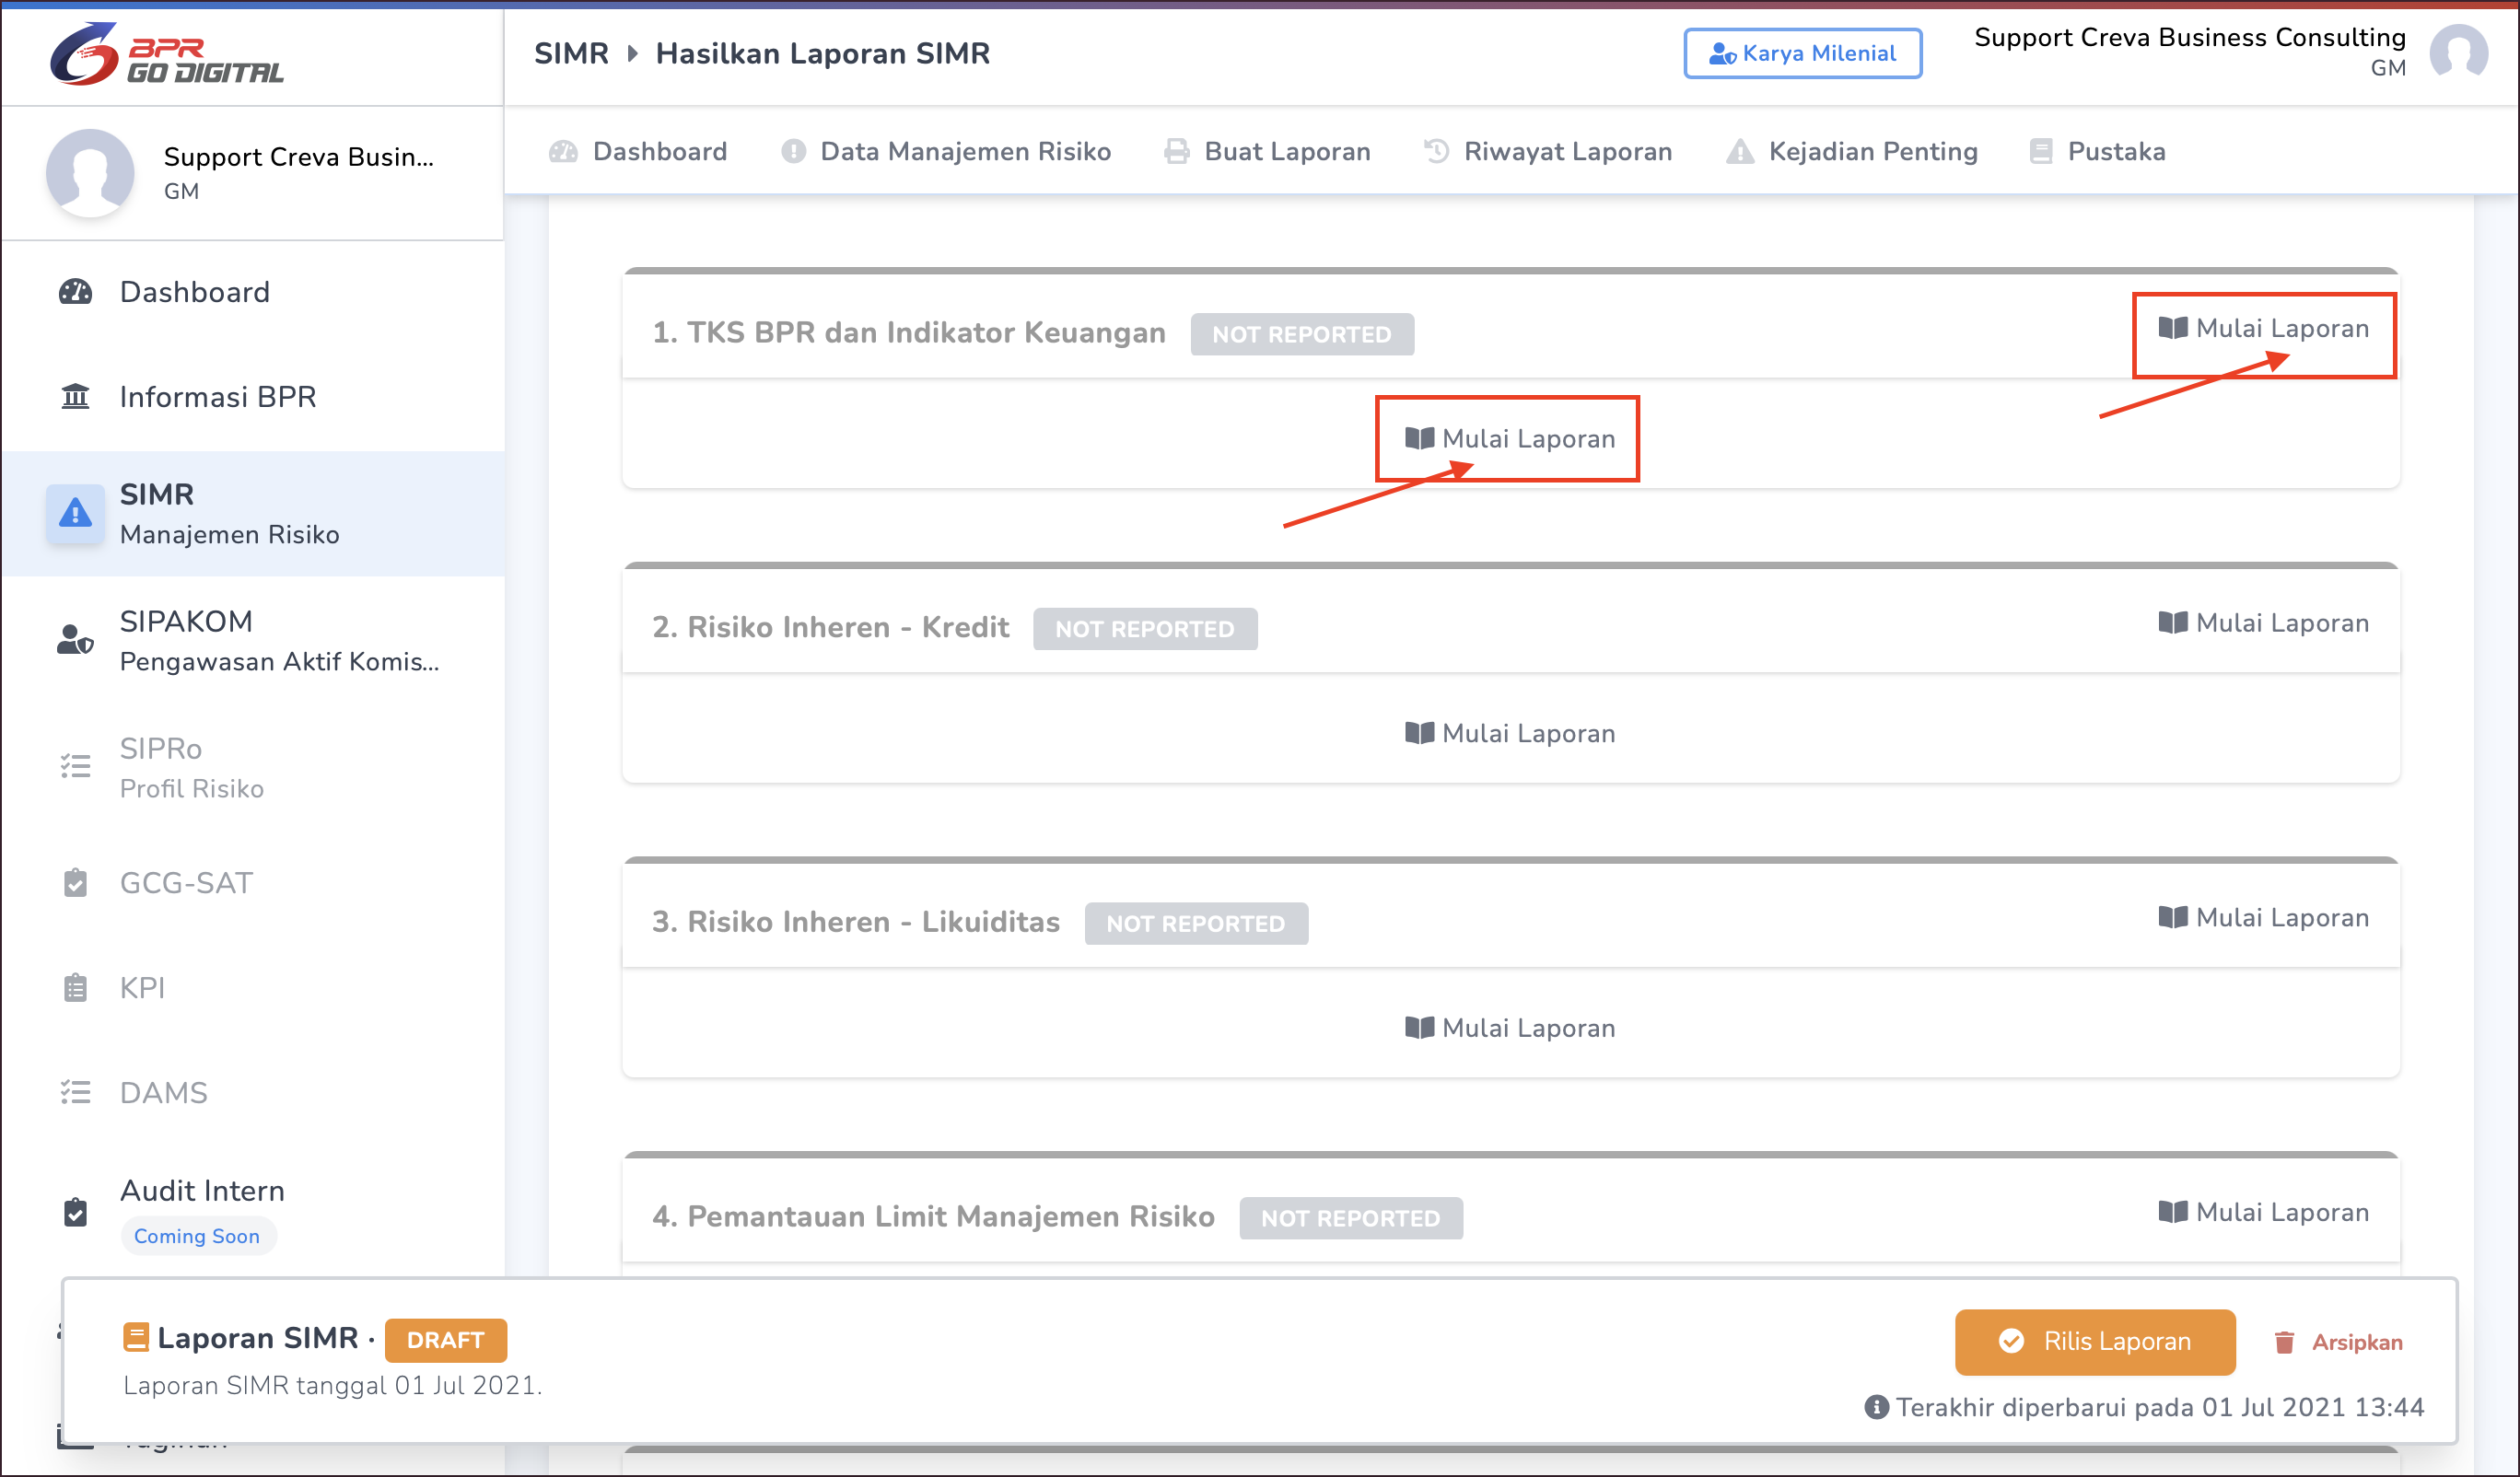Click the BPR Go Digital logo
Screen dimensions: 2520x1477
pos(167,54)
